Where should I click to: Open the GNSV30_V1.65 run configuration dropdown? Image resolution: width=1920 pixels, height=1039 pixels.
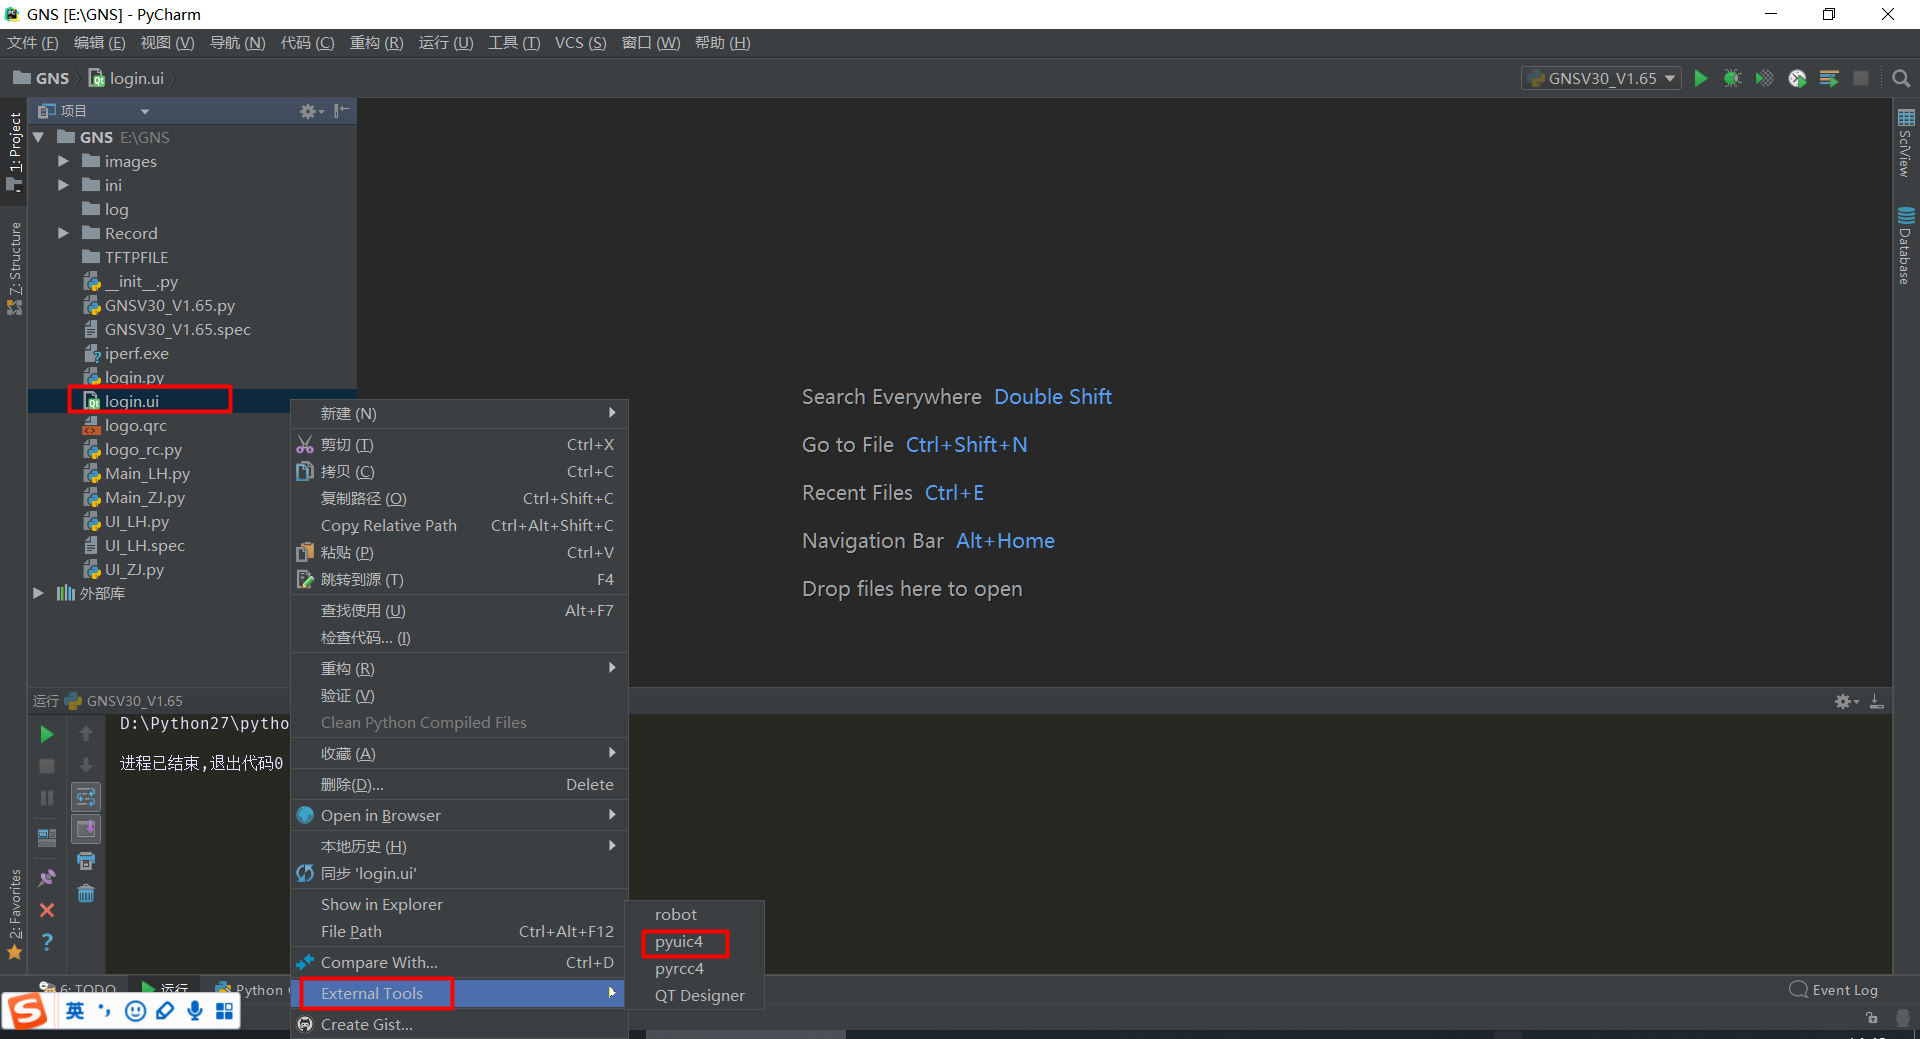(x=1600, y=78)
